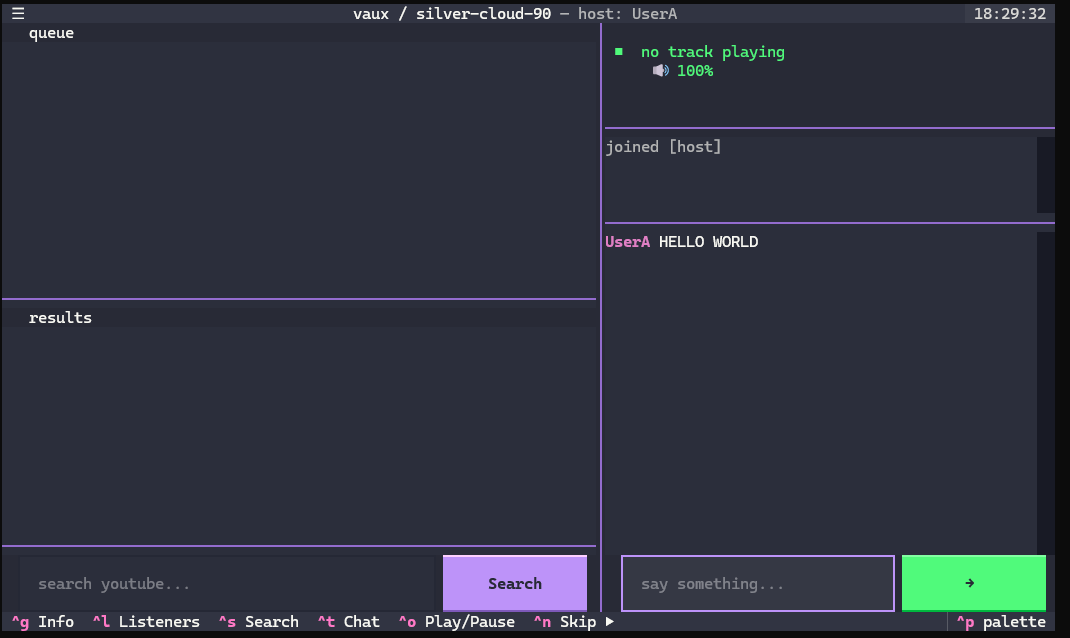Viewport: 1070px width, 638px height.
Task: Toggle Play/Pause in the footer
Action: [x=457, y=622]
